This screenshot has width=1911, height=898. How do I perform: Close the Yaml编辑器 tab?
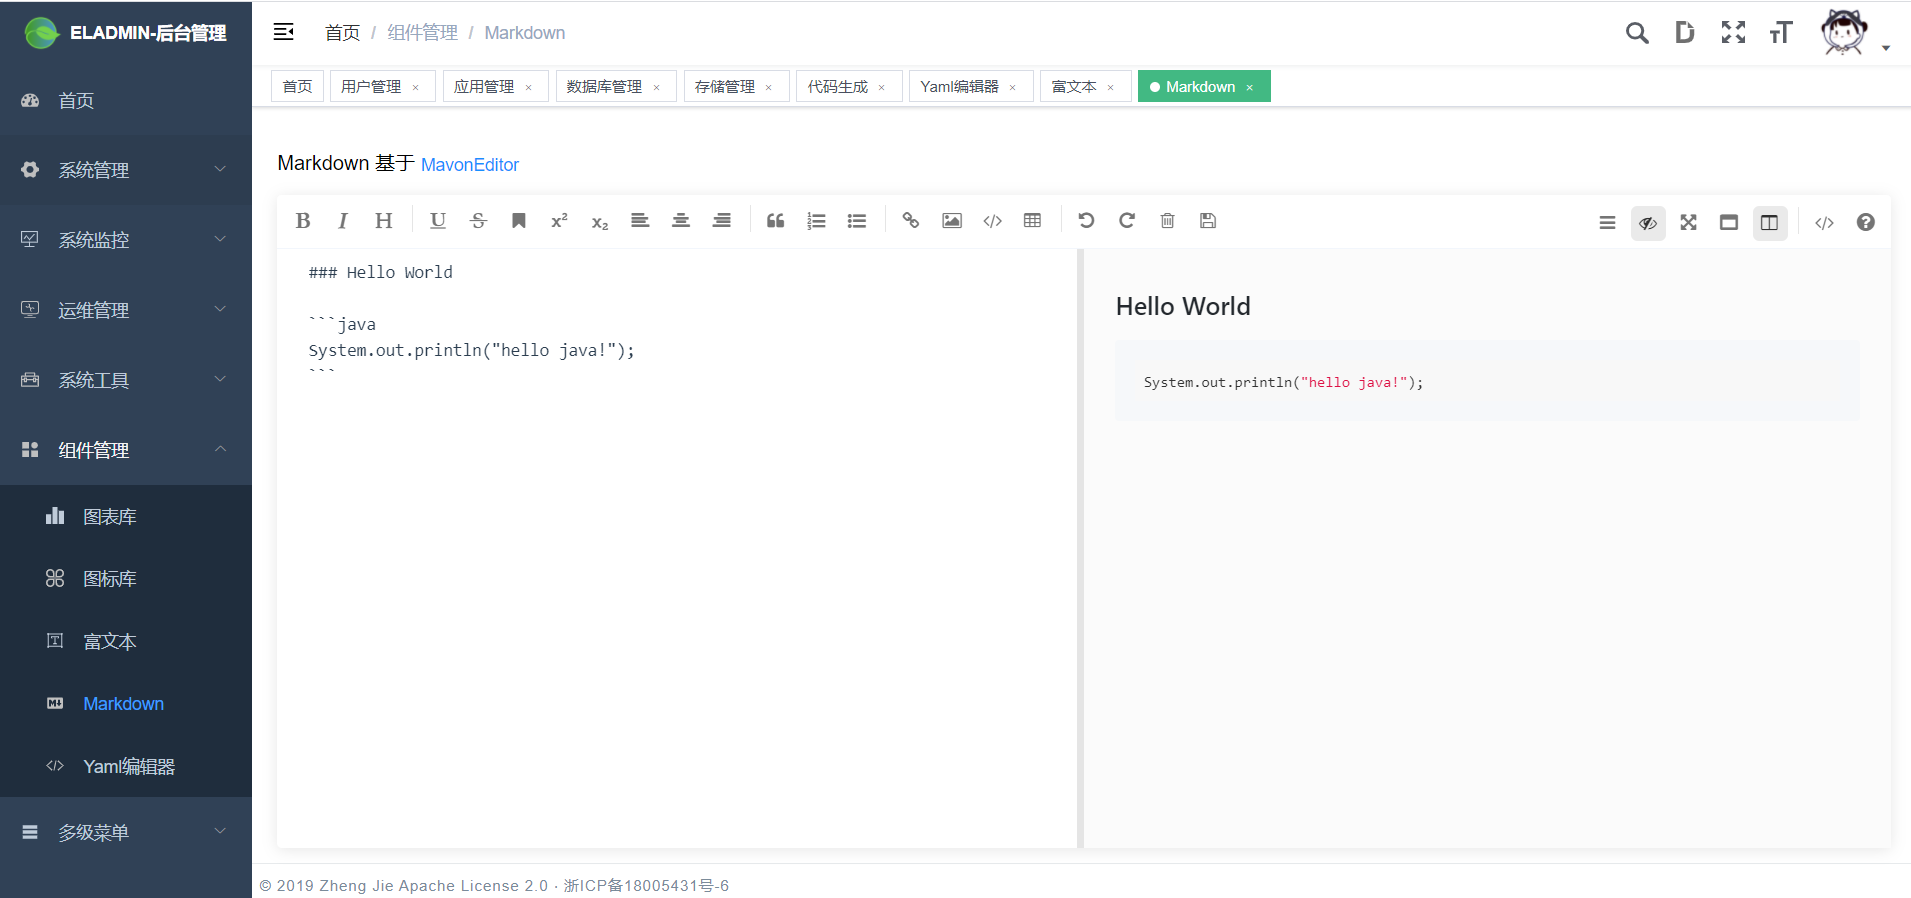[1013, 88]
